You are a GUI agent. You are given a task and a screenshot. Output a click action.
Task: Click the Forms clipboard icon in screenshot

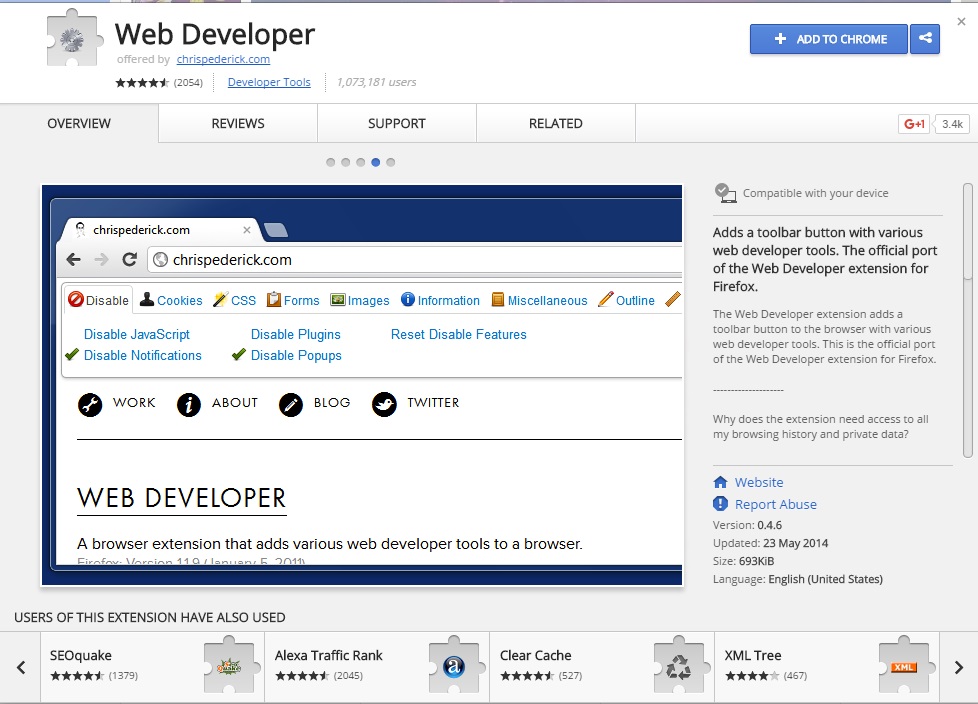click(x=274, y=299)
